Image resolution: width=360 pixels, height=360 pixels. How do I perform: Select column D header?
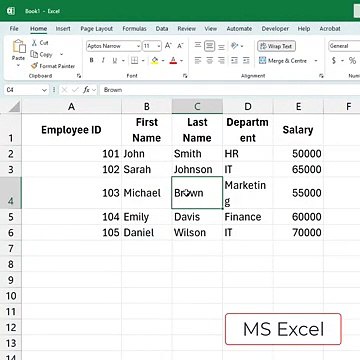point(248,107)
